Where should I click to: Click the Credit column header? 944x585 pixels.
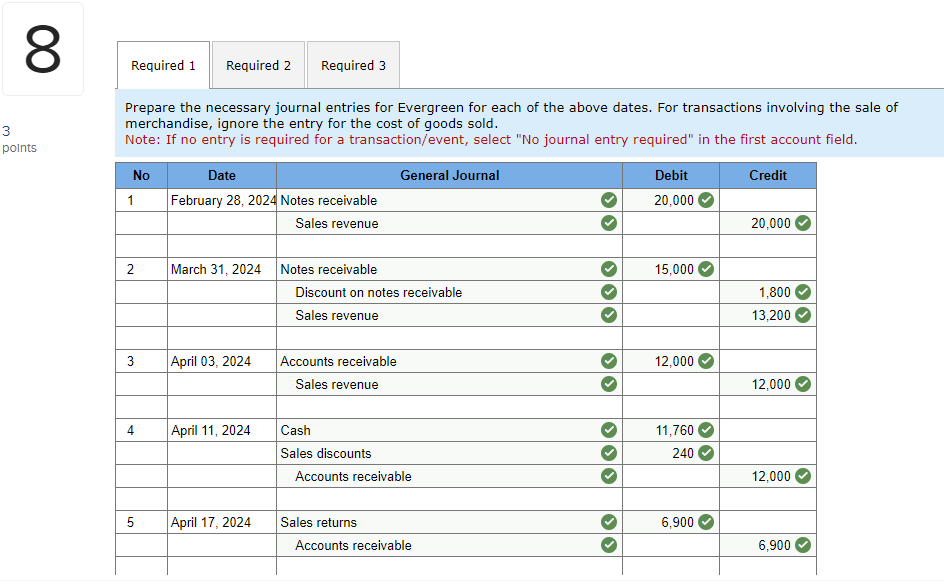pos(768,175)
